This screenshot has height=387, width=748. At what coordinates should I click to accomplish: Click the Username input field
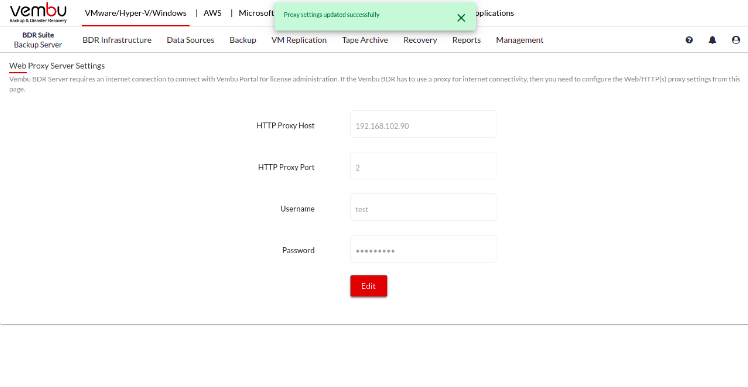click(423, 207)
